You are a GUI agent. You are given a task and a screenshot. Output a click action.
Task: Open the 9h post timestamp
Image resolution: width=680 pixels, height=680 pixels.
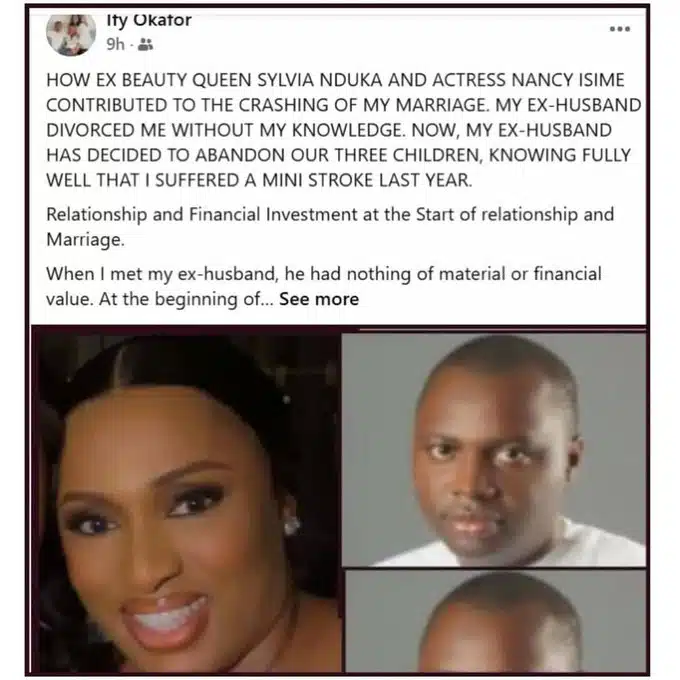pyautogui.click(x=115, y=44)
